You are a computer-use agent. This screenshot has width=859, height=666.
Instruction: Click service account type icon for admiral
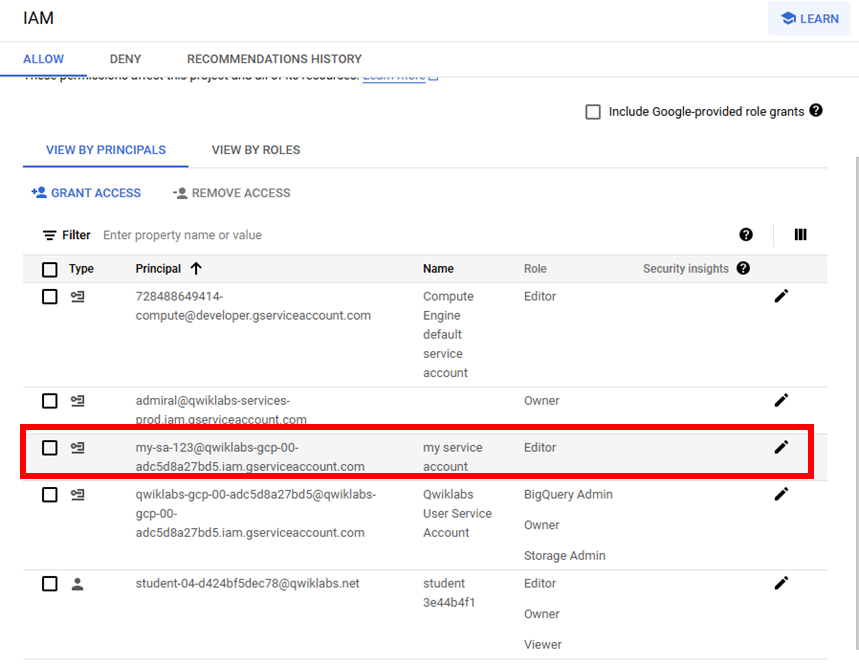pyautogui.click(x=77, y=401)
